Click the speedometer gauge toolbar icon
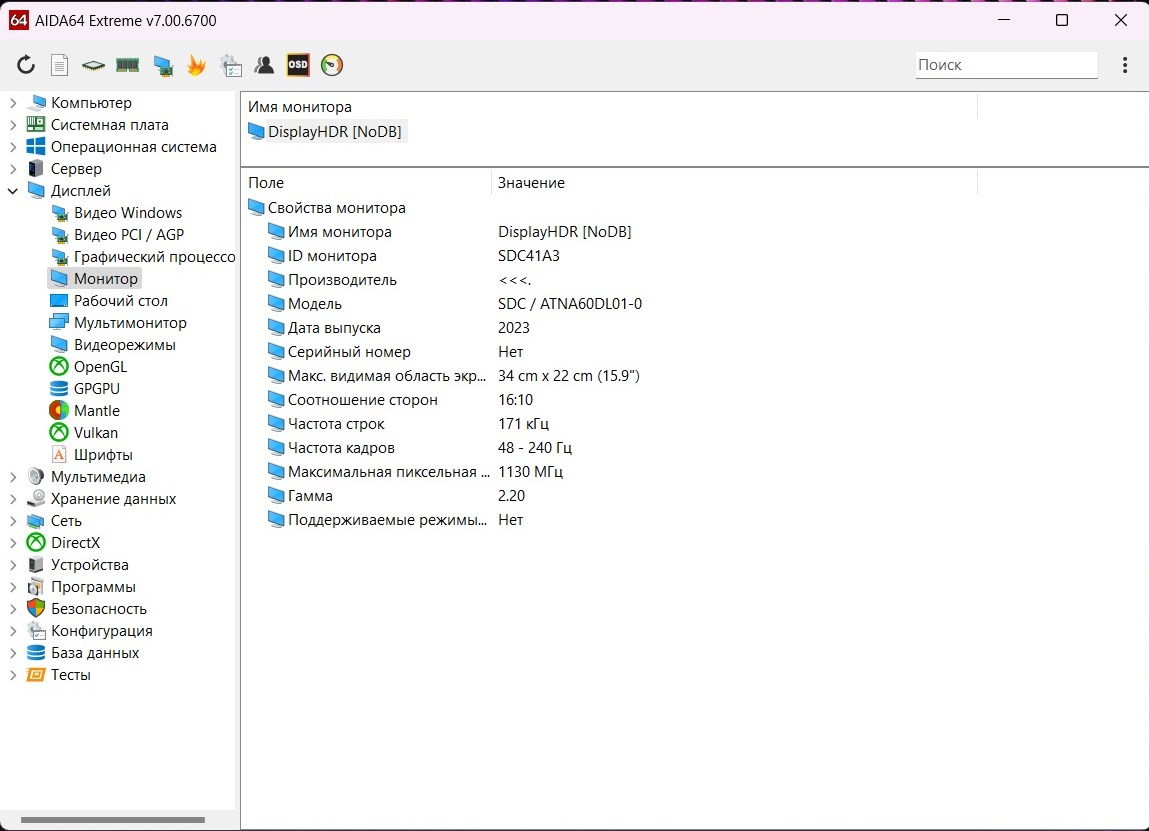The height and width of the screenshot is (831, 1149). point(332,65)
